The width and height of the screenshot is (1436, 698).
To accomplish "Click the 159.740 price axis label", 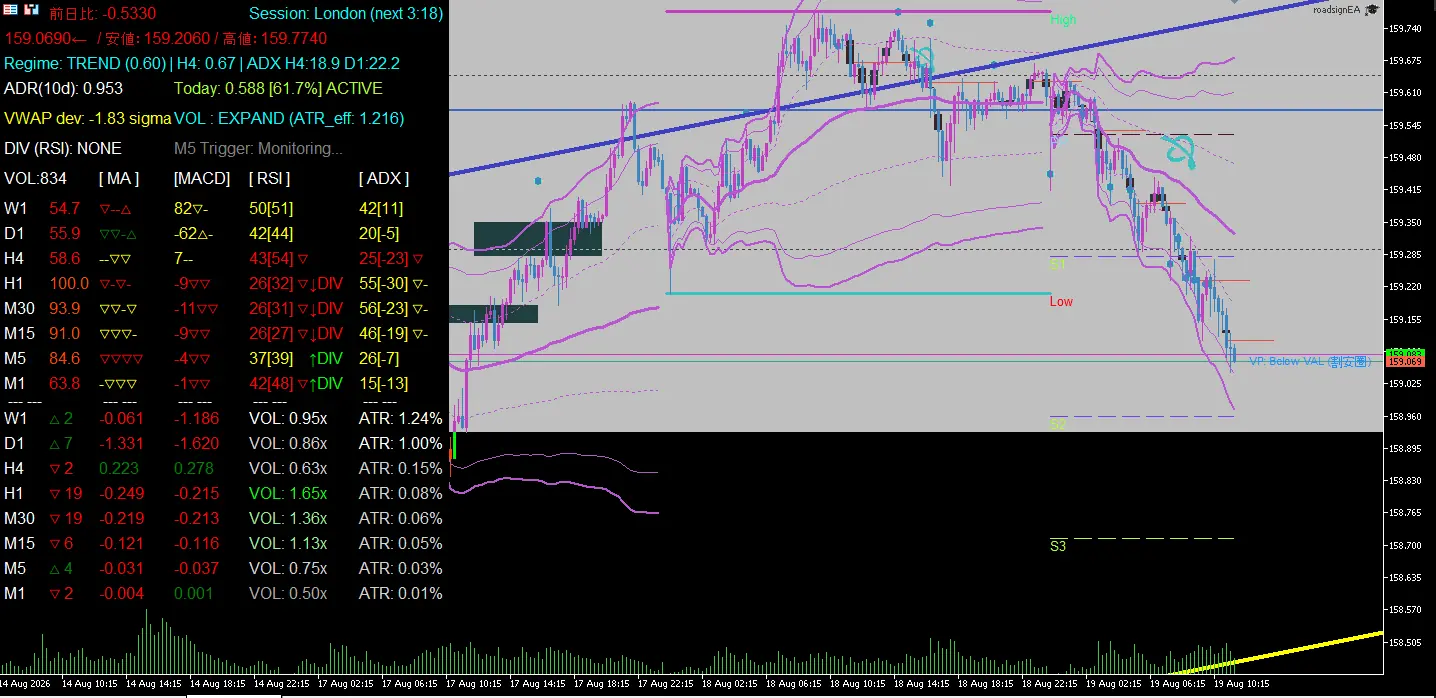I will (1407, 28).
